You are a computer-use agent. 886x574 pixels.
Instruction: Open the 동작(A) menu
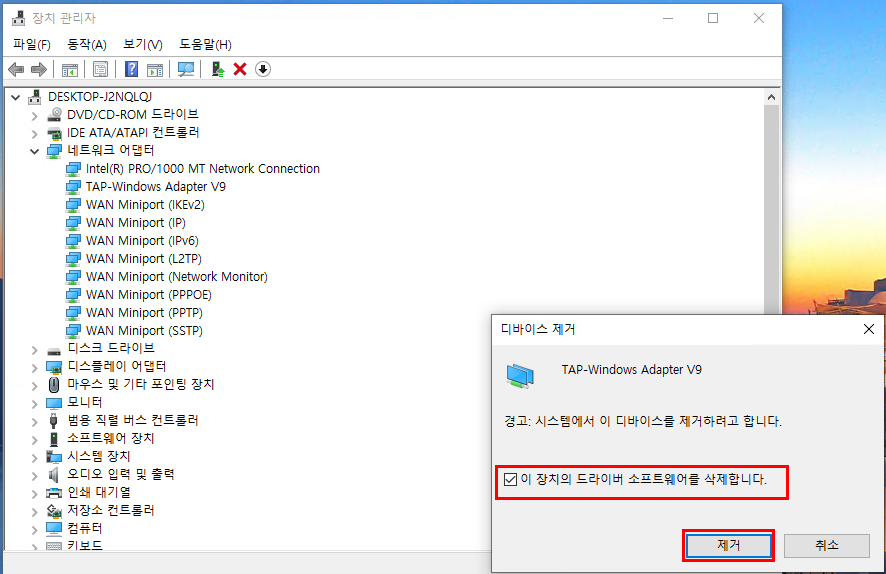87,44
